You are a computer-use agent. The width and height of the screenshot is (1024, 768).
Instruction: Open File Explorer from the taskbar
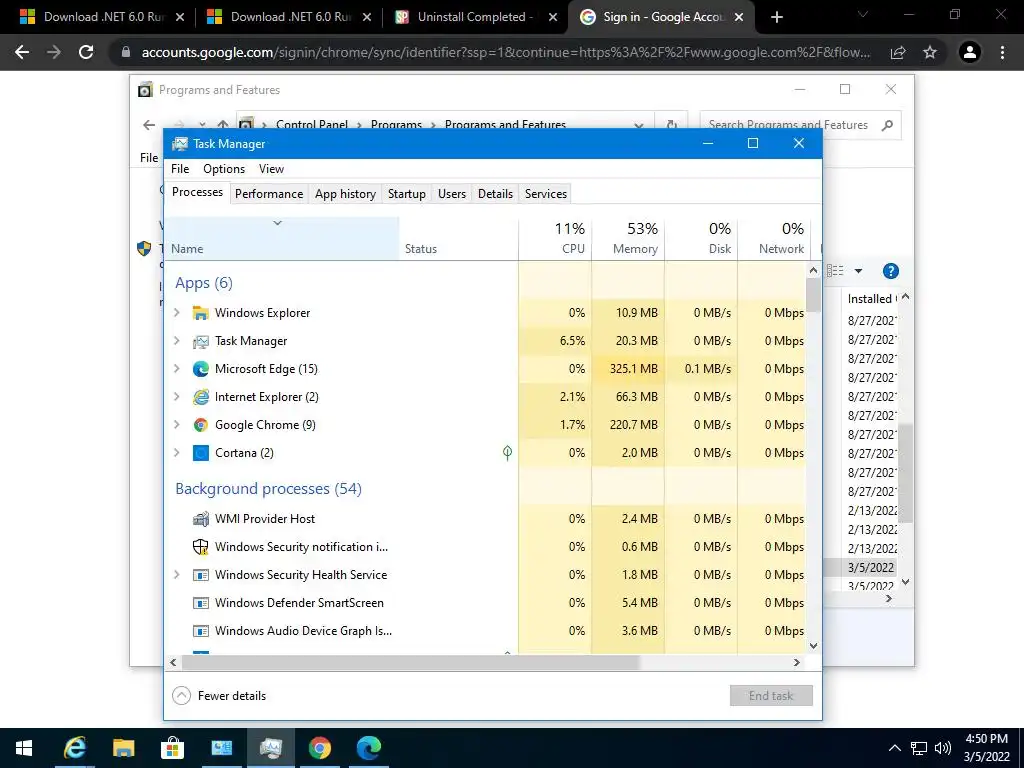[123, 748]
